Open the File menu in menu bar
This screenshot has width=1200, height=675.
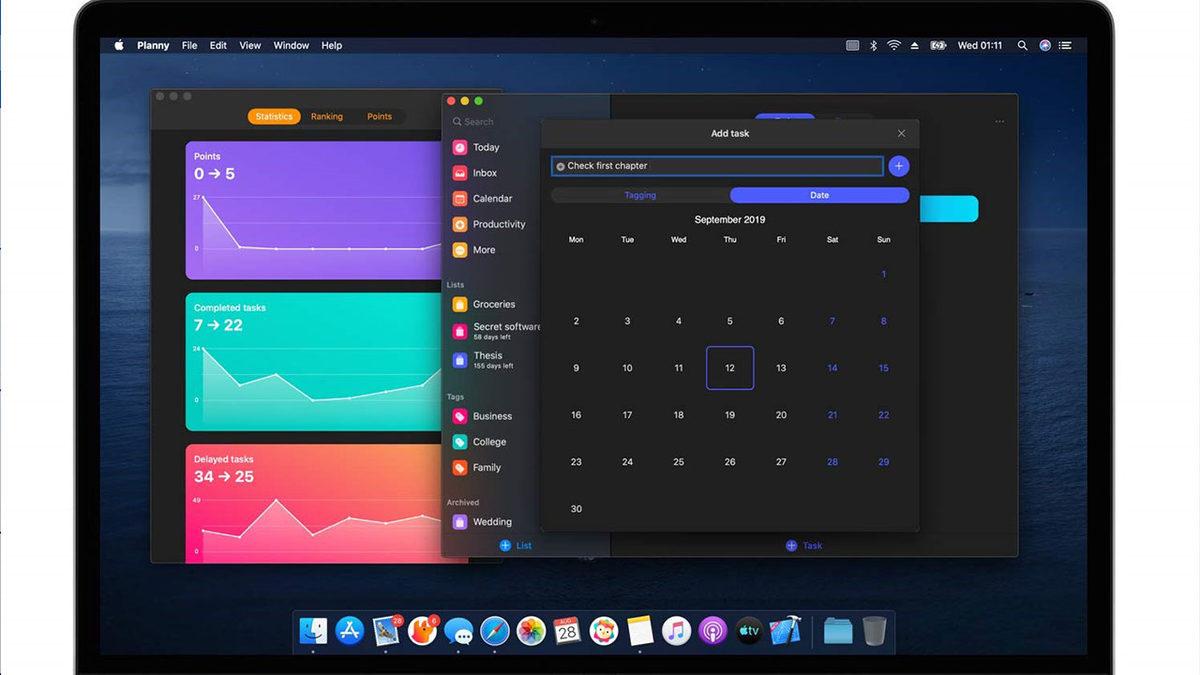(x=189, y=45)
